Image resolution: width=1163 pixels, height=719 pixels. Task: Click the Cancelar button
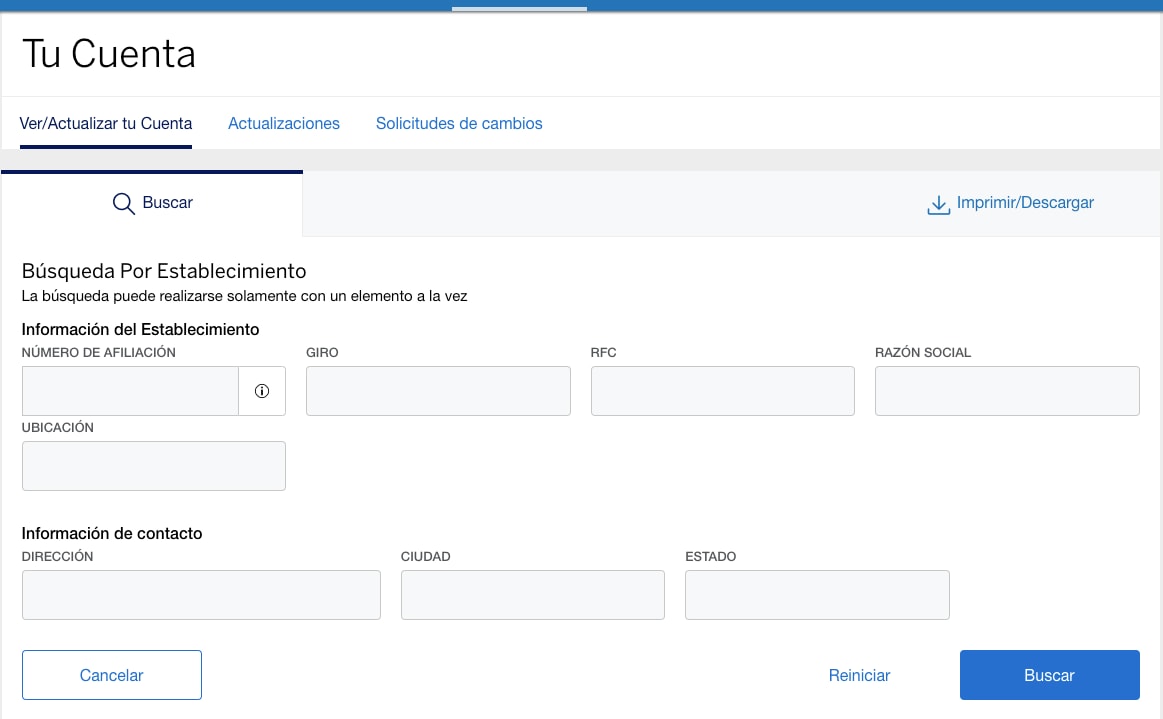point(111,675)
